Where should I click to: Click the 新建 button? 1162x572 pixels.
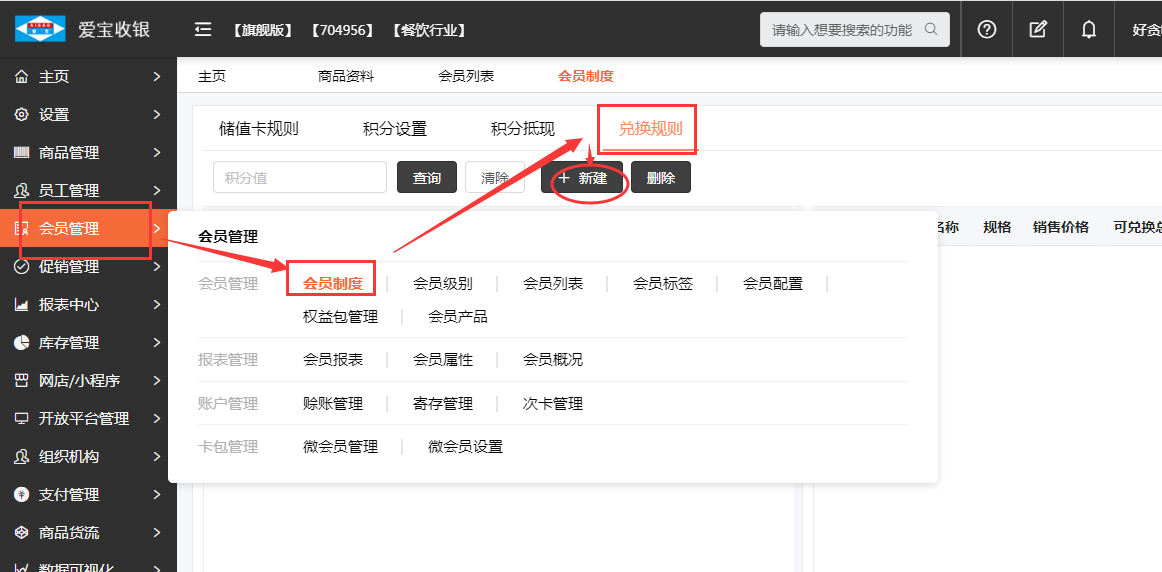pyautogui.click(x=582, y=178)
